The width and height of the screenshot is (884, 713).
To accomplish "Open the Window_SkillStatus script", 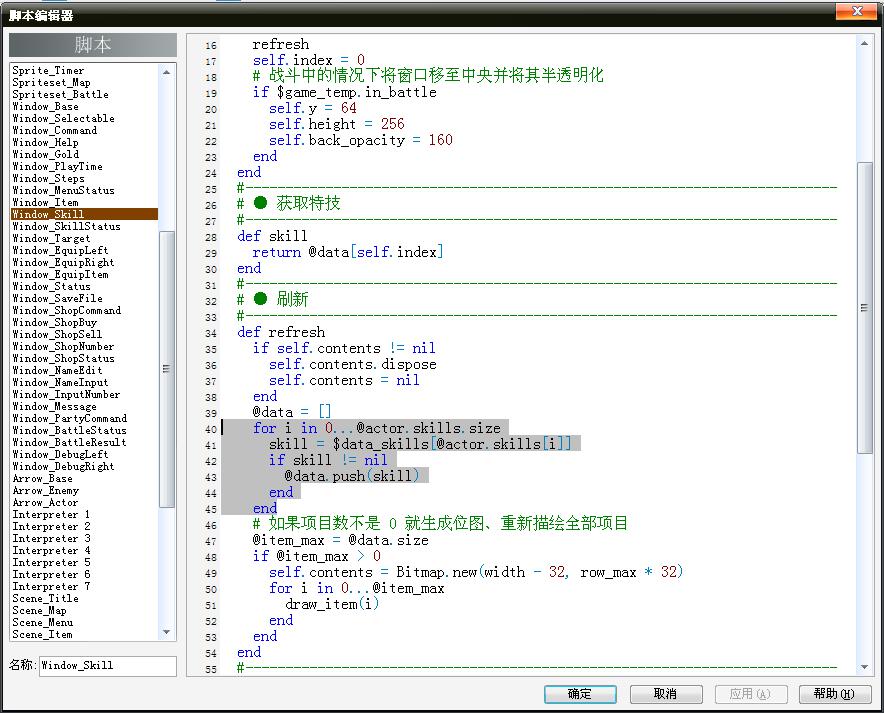I will 66,227.
